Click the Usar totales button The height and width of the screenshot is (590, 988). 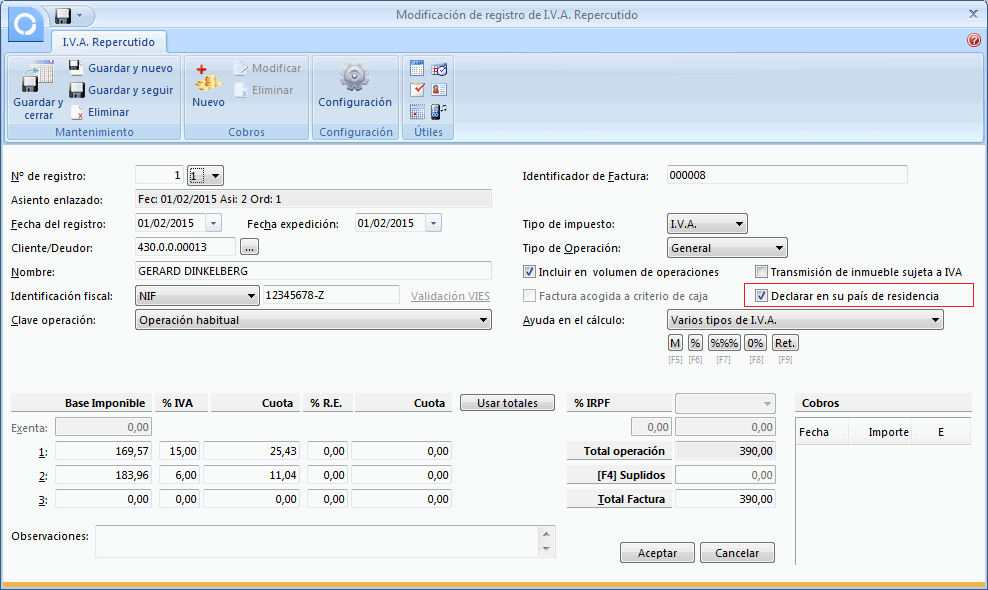(x=507, y=403)
